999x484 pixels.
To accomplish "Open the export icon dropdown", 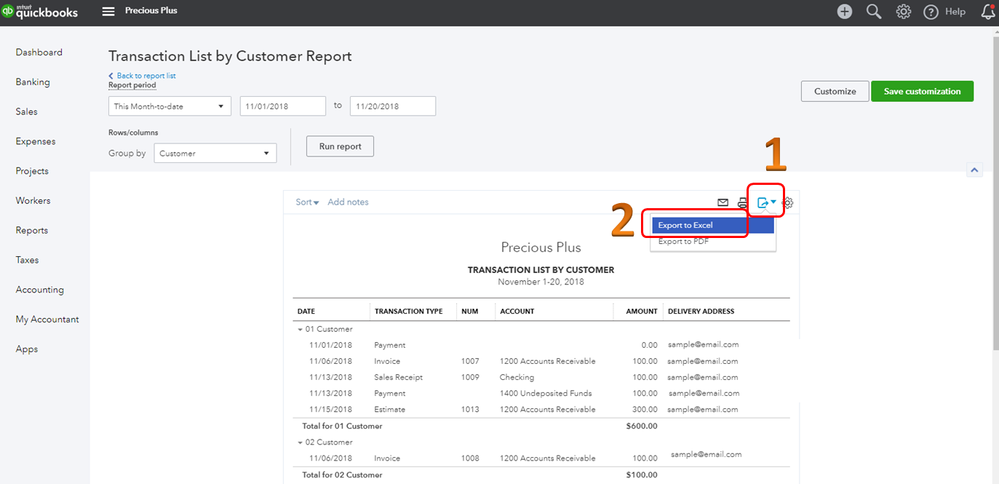I will click(766, 203).
